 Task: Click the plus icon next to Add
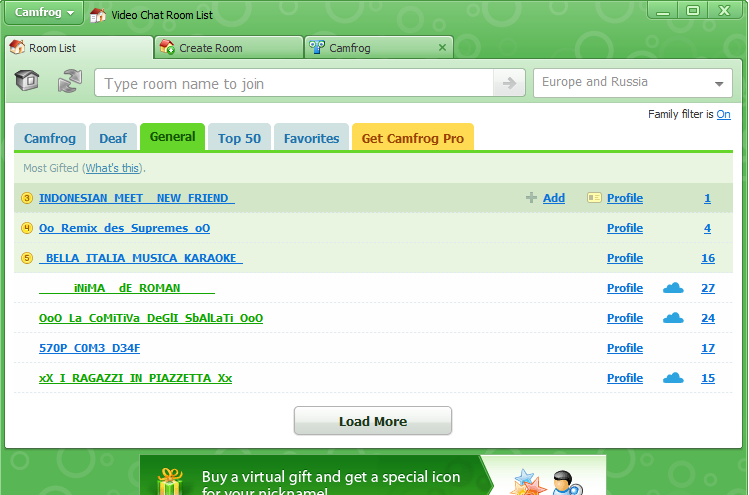[531, 198]
